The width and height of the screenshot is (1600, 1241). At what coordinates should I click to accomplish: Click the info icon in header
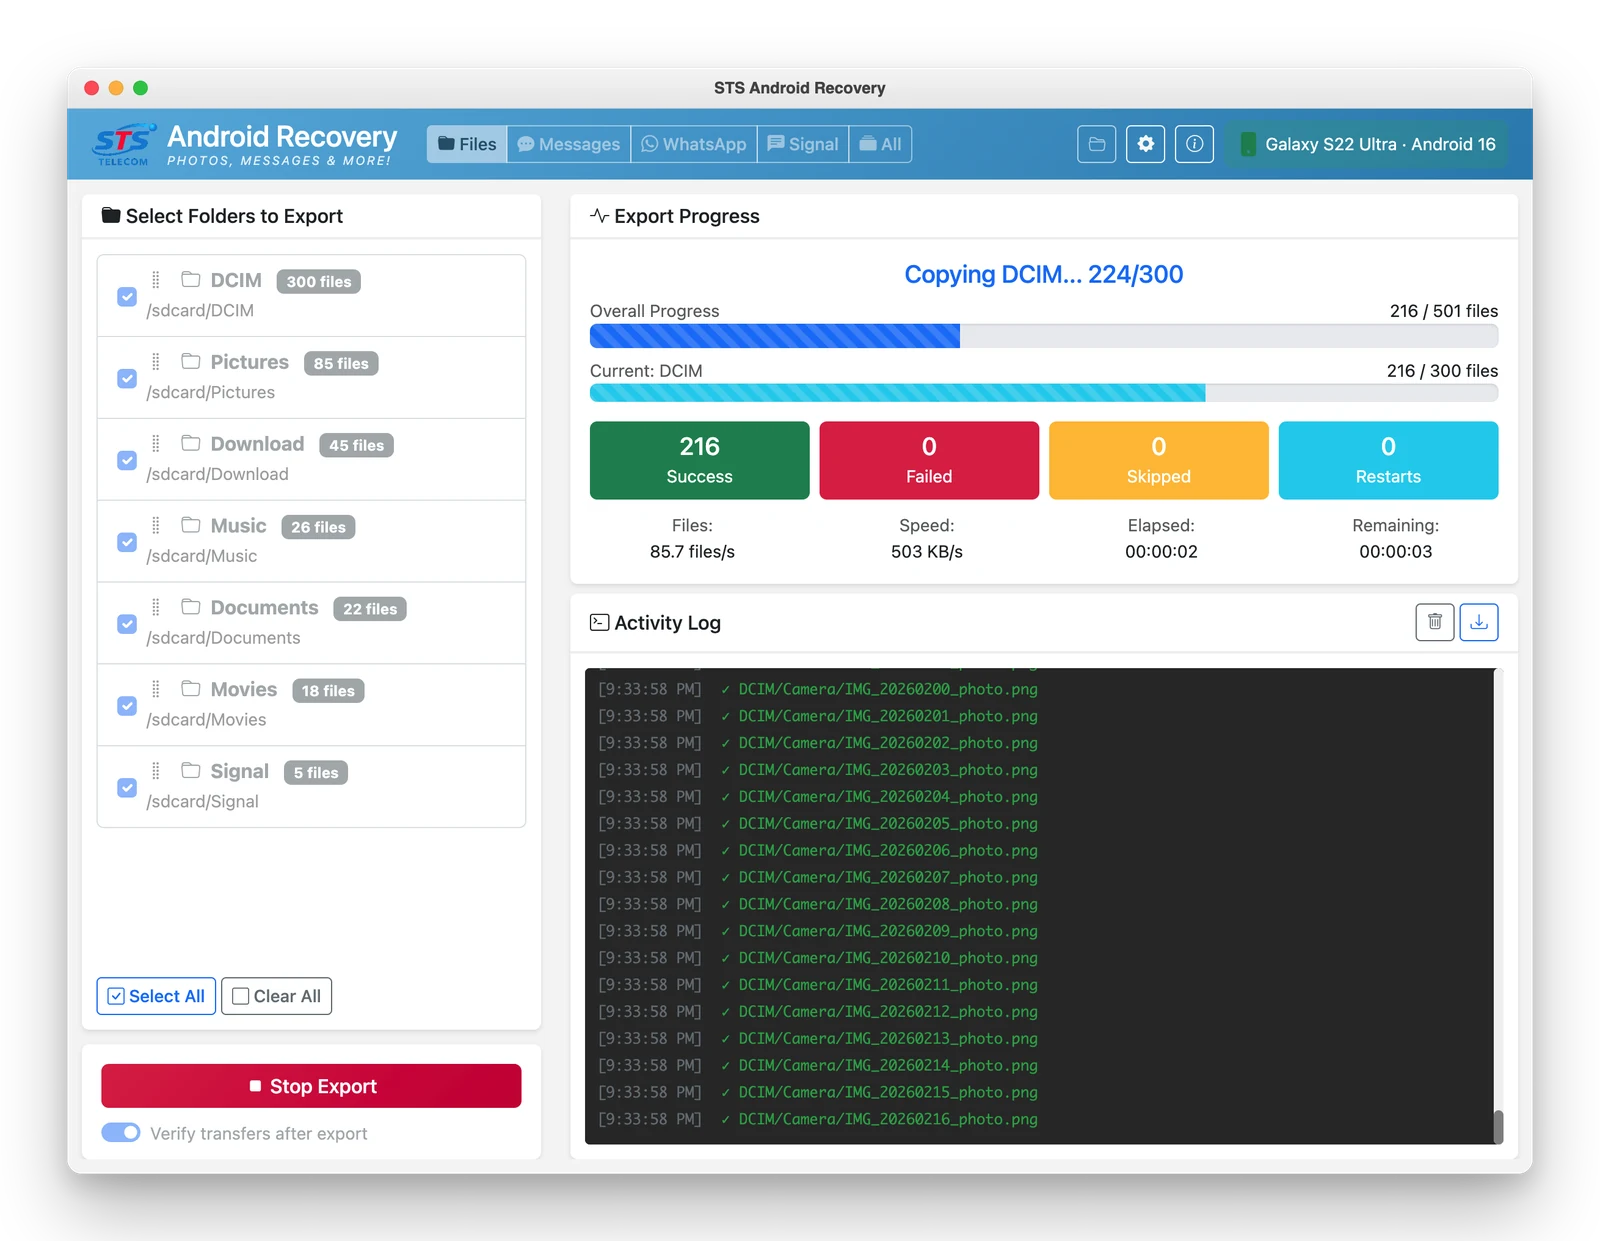[x=1194, y=144]
